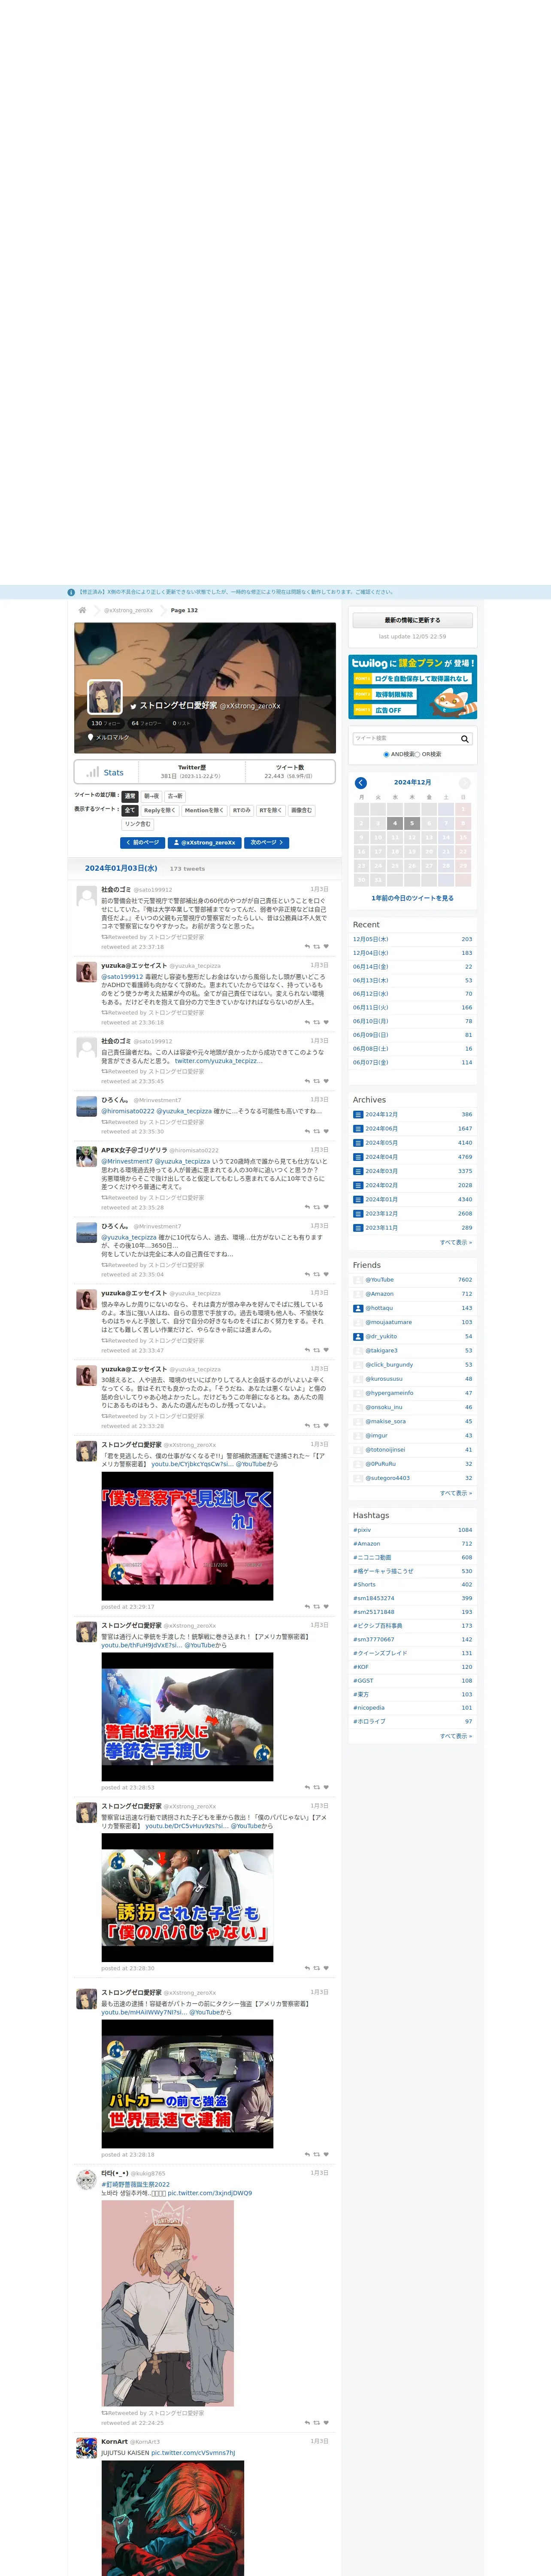Click the location pin icon beside メルロマルク

coord(91,737)
